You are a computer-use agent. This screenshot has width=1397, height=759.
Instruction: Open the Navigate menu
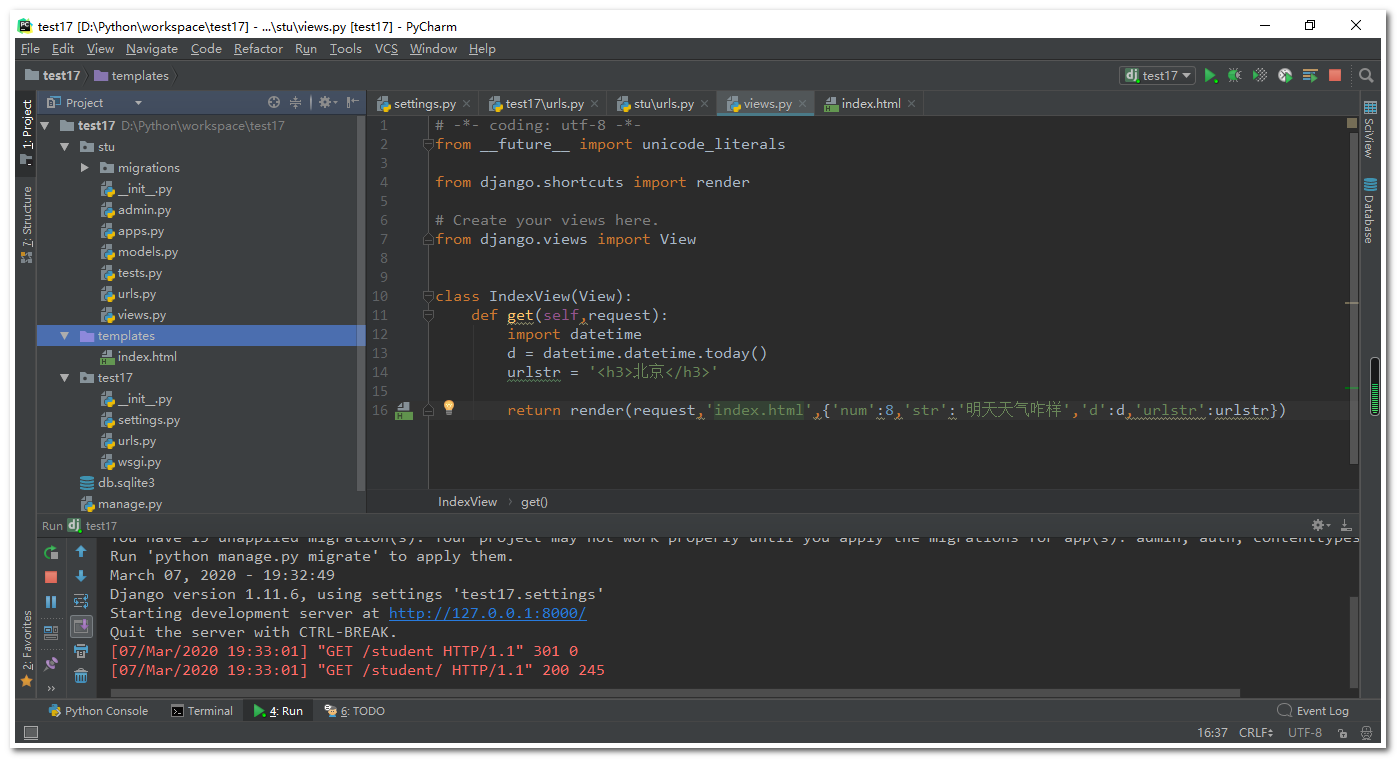[x=152, y=48]
